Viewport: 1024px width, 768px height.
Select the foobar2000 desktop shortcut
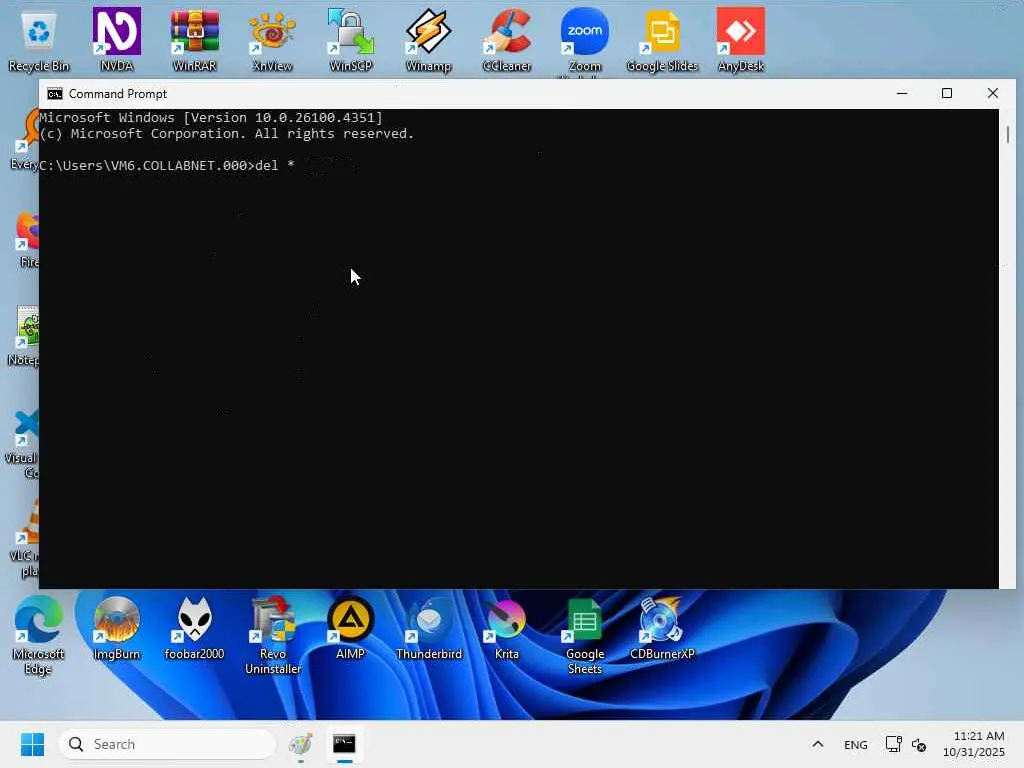coord(195,628)
